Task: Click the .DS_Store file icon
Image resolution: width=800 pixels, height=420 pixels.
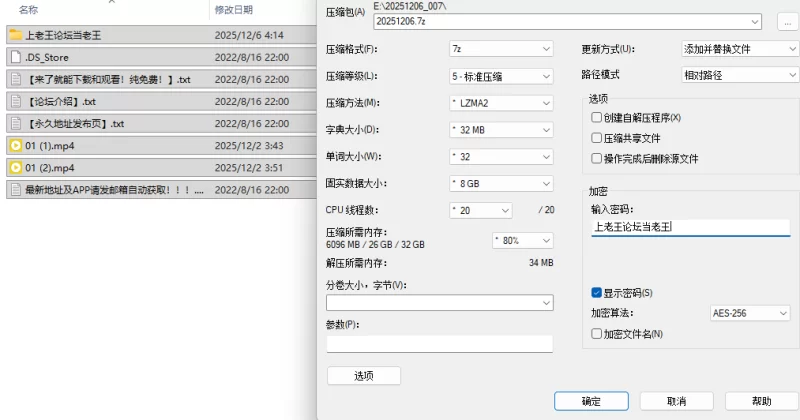Action: tap(16, 57)
